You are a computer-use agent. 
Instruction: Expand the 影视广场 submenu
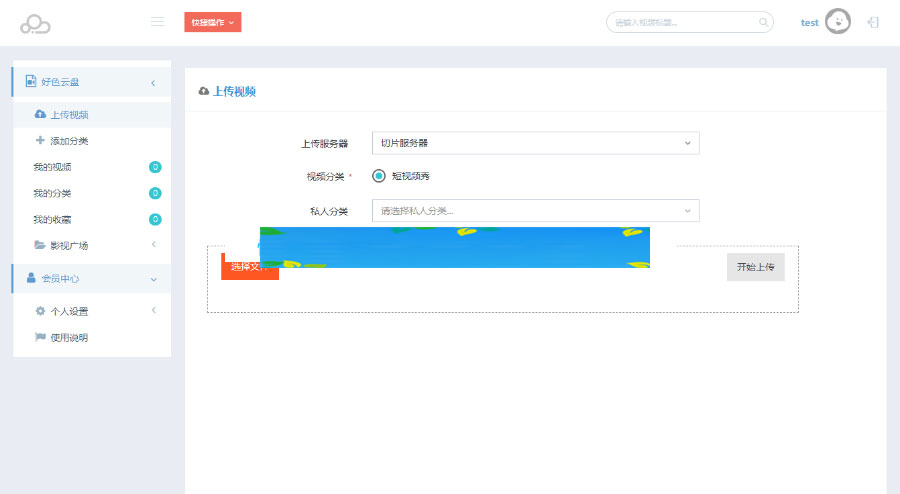tap(153, 245)
